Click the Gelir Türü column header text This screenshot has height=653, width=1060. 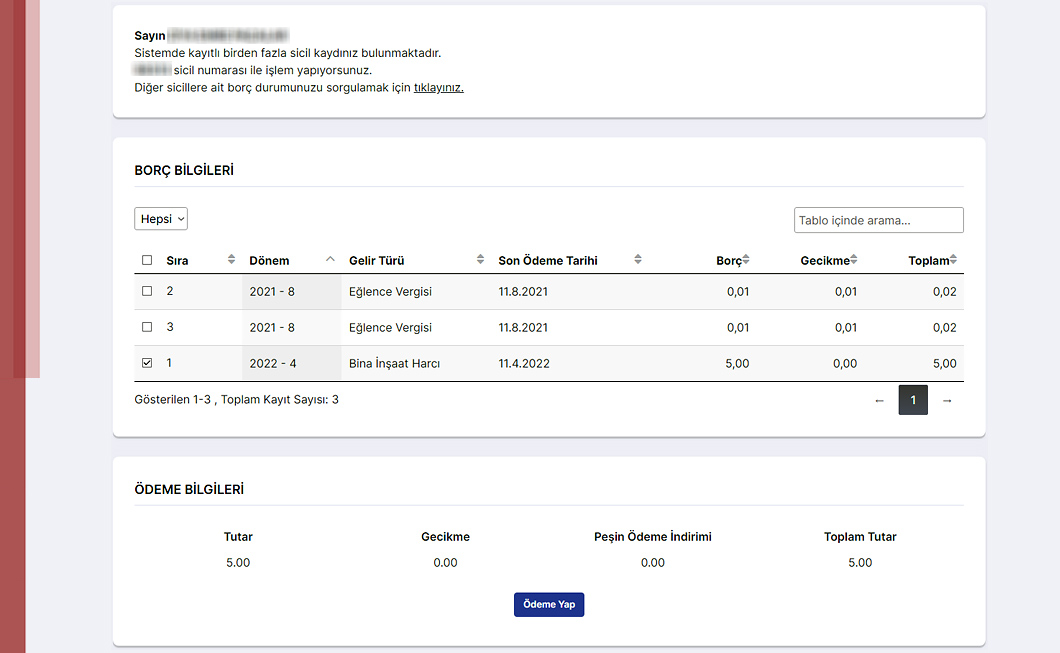(376, 260)
